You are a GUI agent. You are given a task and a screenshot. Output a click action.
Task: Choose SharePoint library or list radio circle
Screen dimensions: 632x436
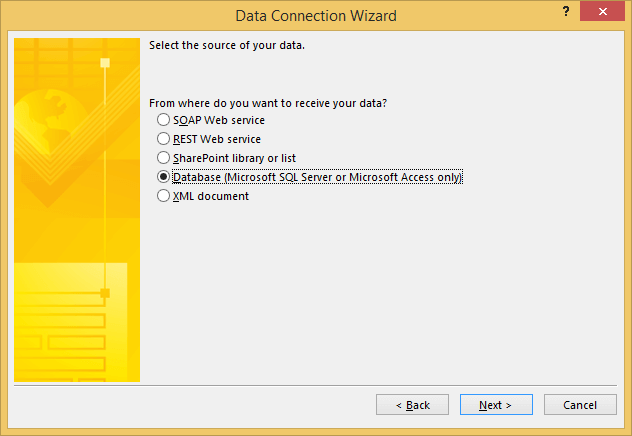(164, 158)
